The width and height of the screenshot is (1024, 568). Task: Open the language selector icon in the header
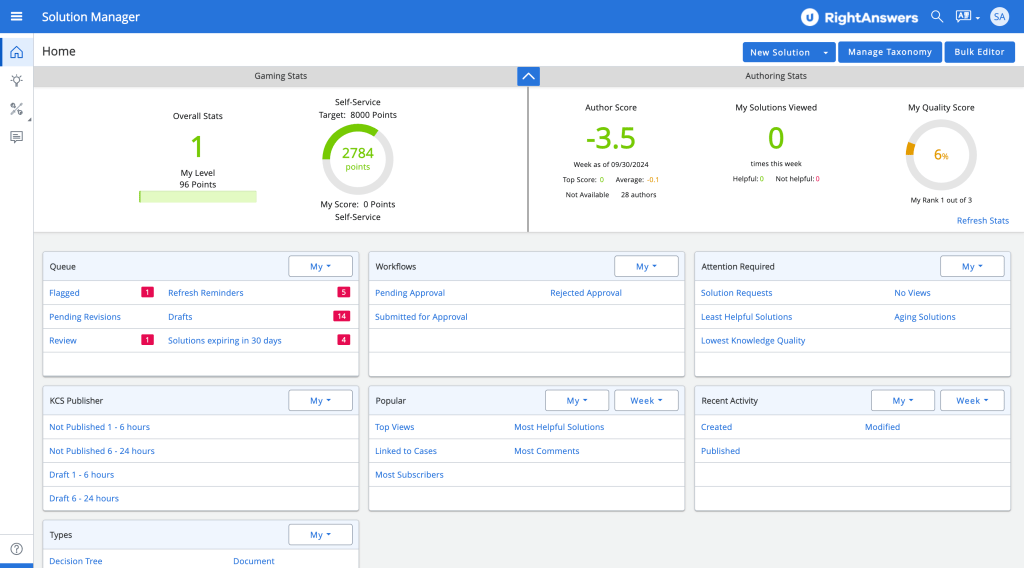click(x=967, y=17)
